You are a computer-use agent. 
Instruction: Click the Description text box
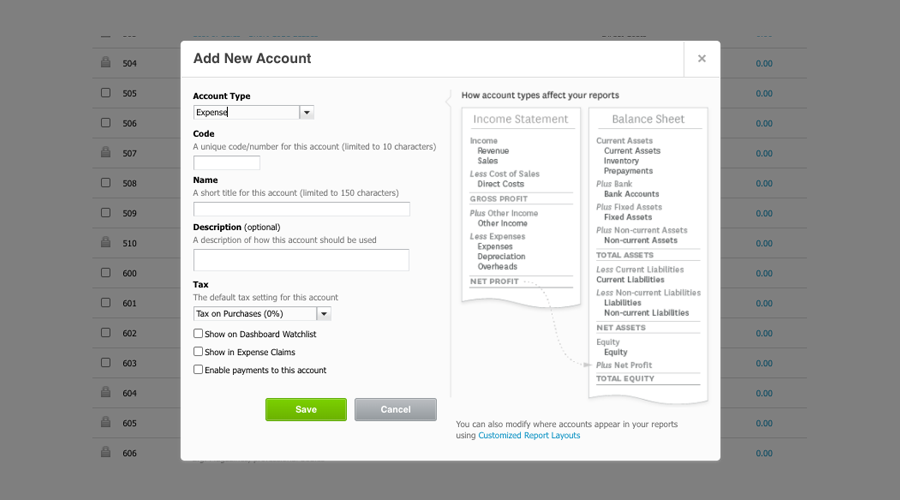tap(301, 260)
